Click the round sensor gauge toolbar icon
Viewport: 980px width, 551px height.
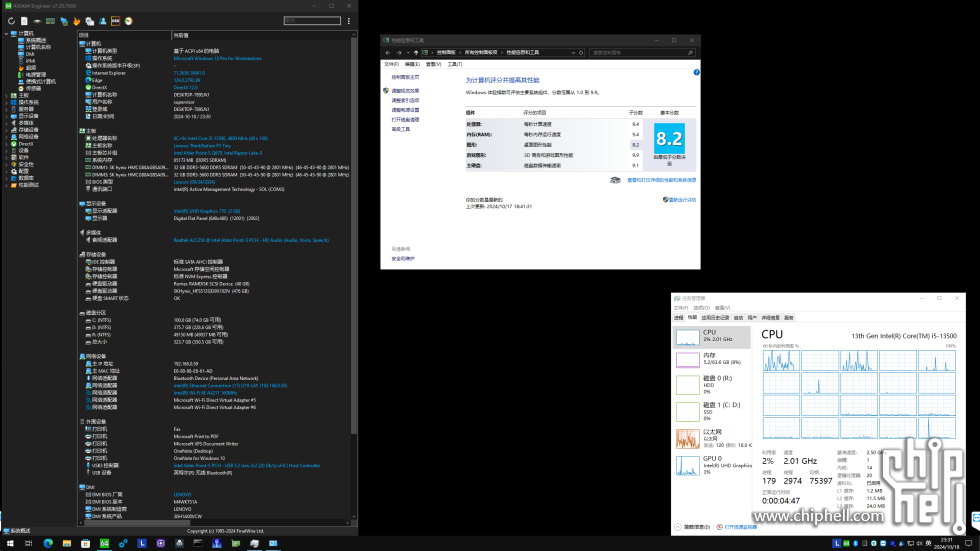tap(128, 21)
